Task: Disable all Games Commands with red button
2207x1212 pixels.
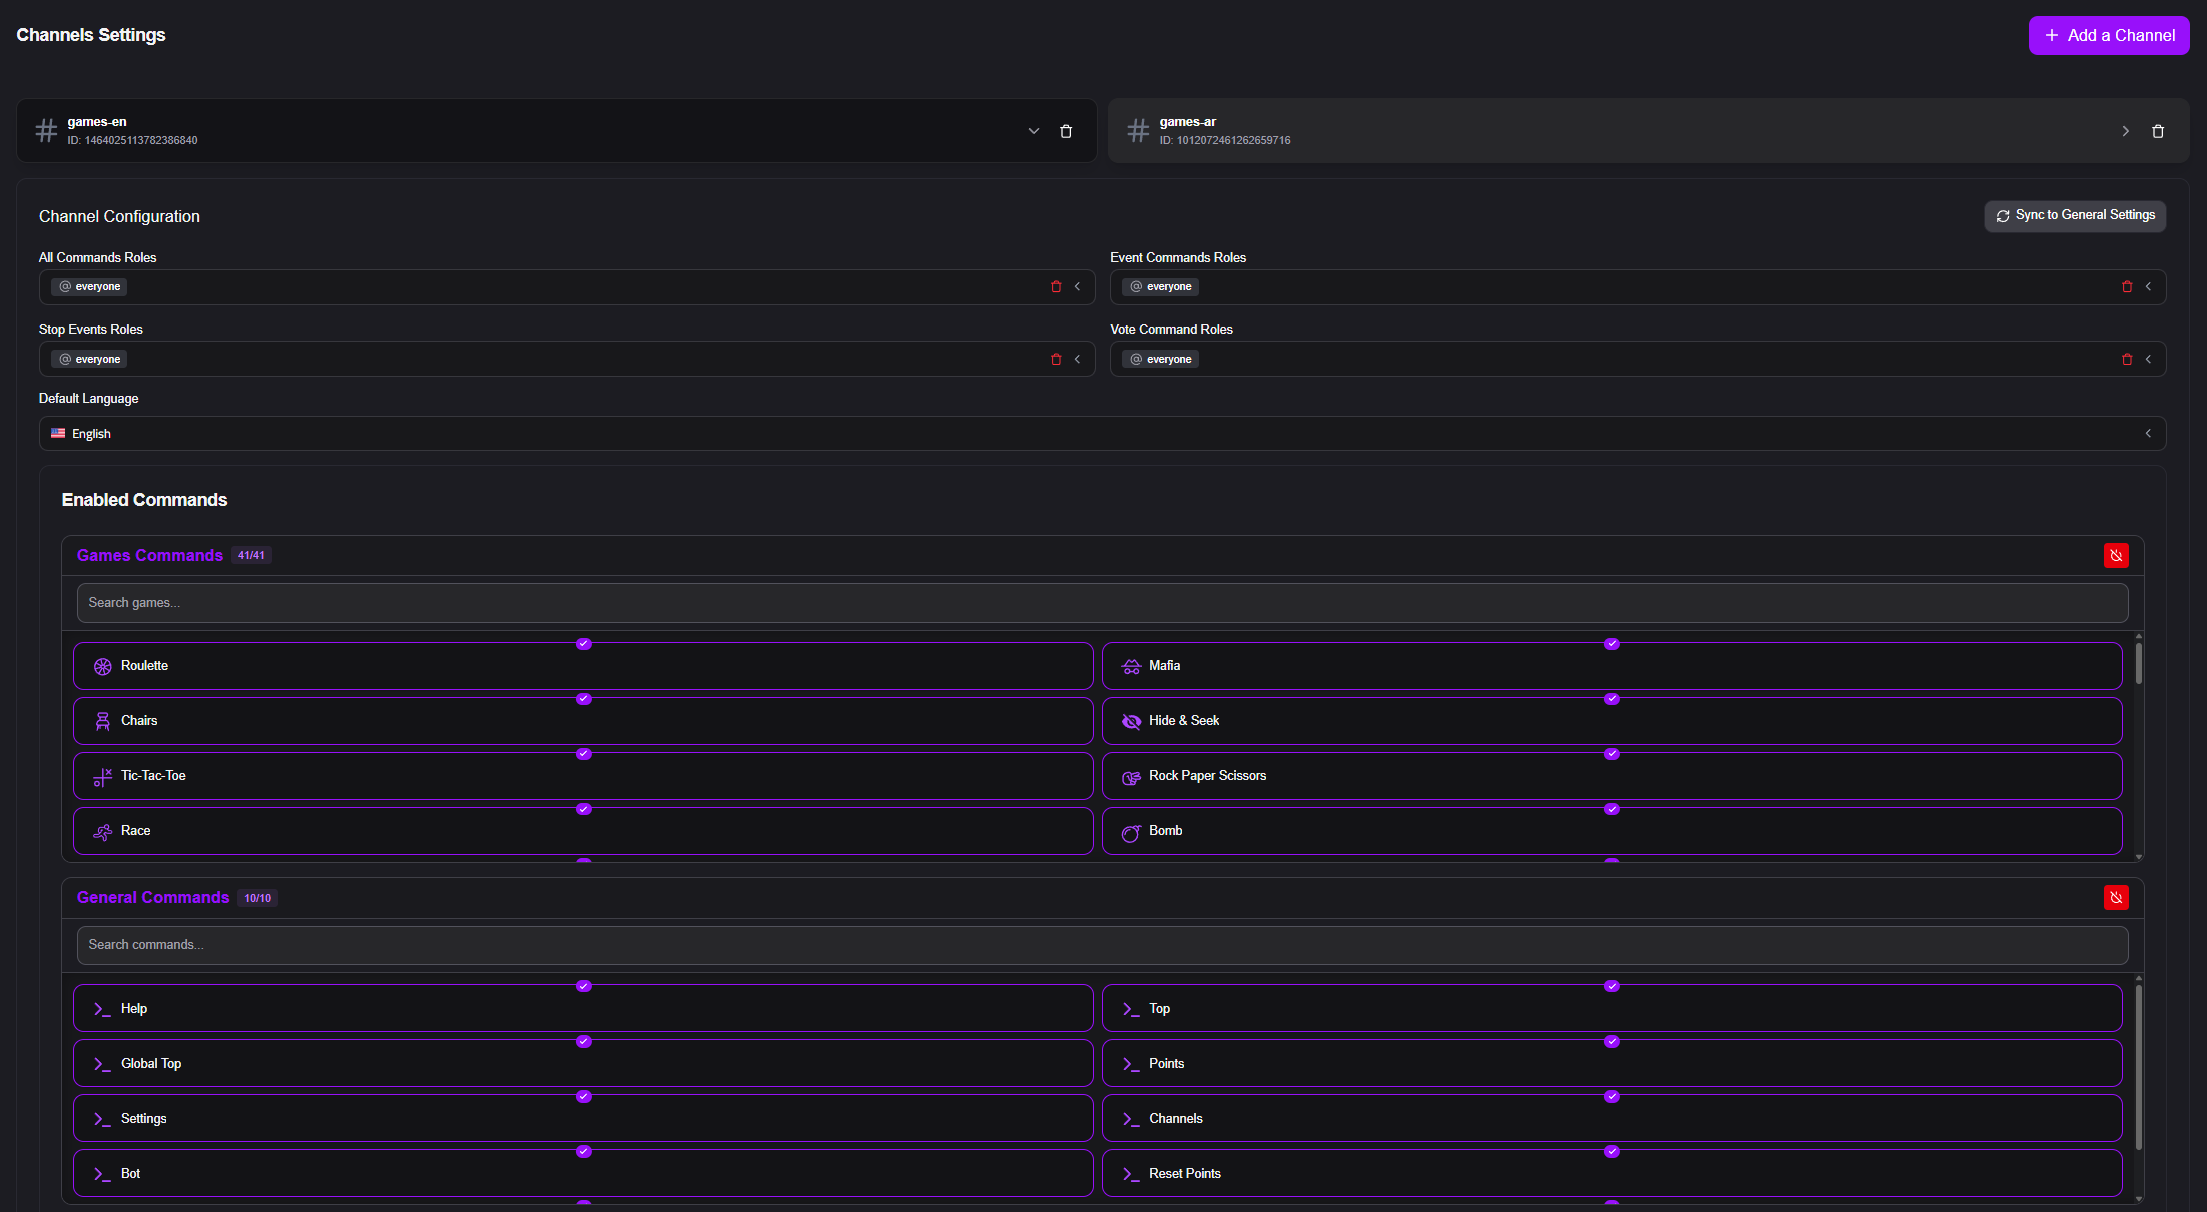Action: 2116,556
